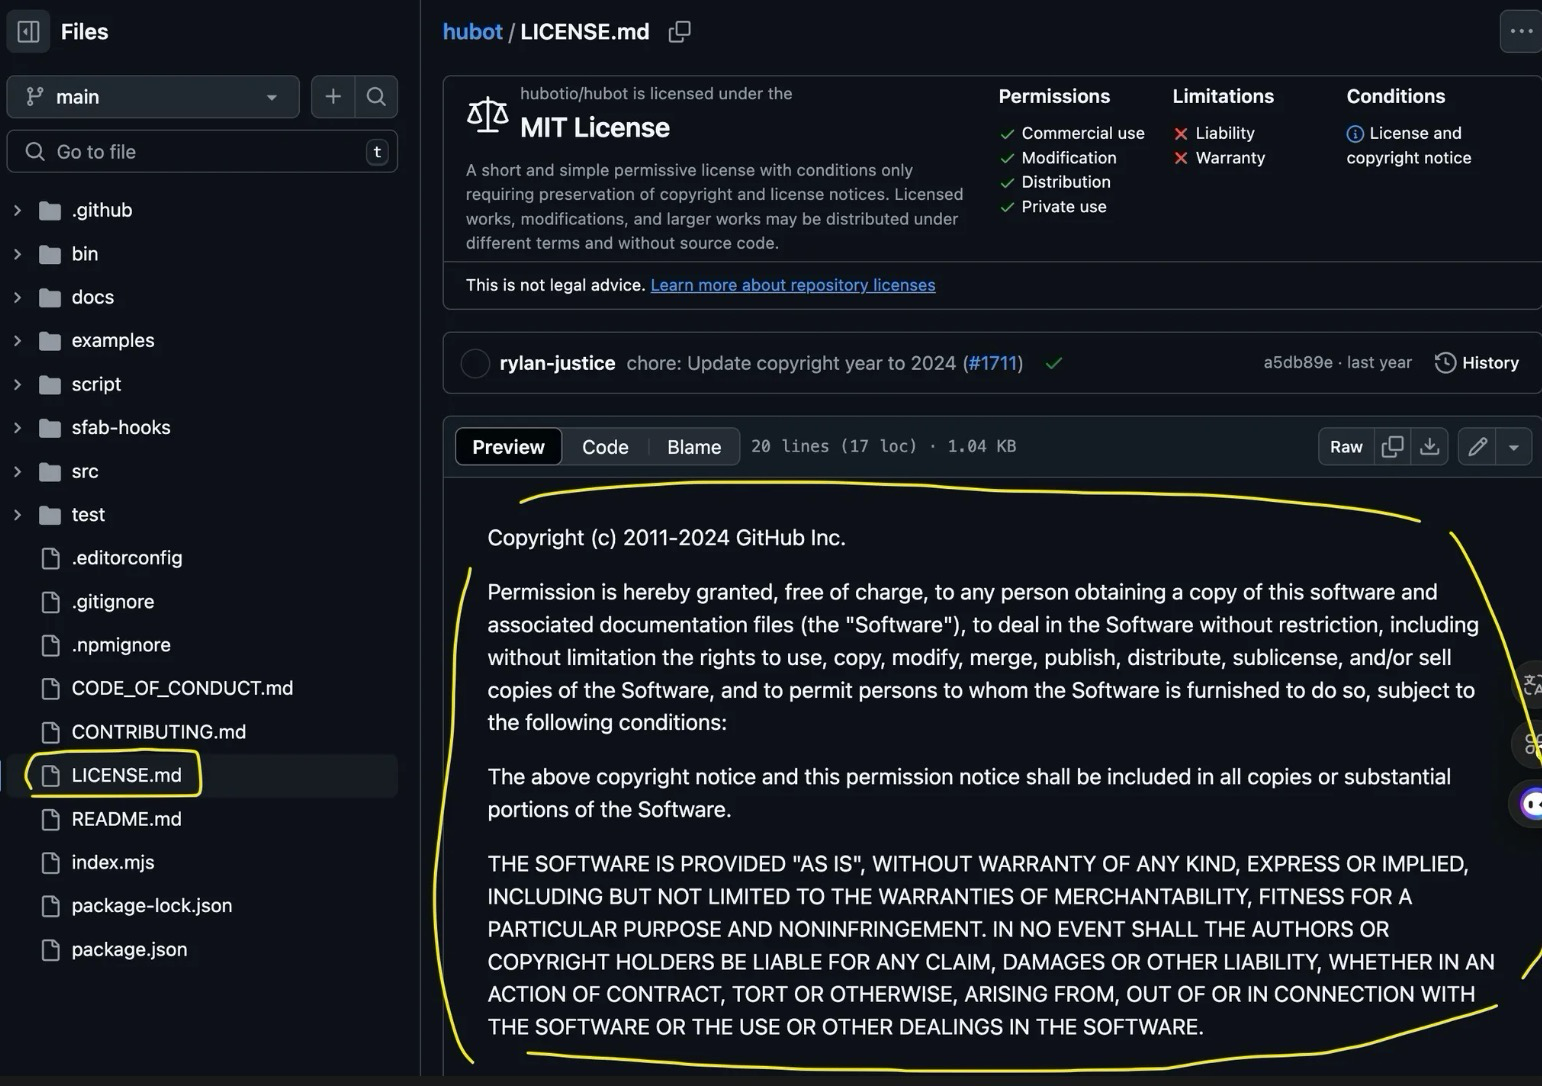Image resolution: width=1542 pixels, height=1086 pixels.
Task: Expand the test folder chevron
Action: point(17,515)
